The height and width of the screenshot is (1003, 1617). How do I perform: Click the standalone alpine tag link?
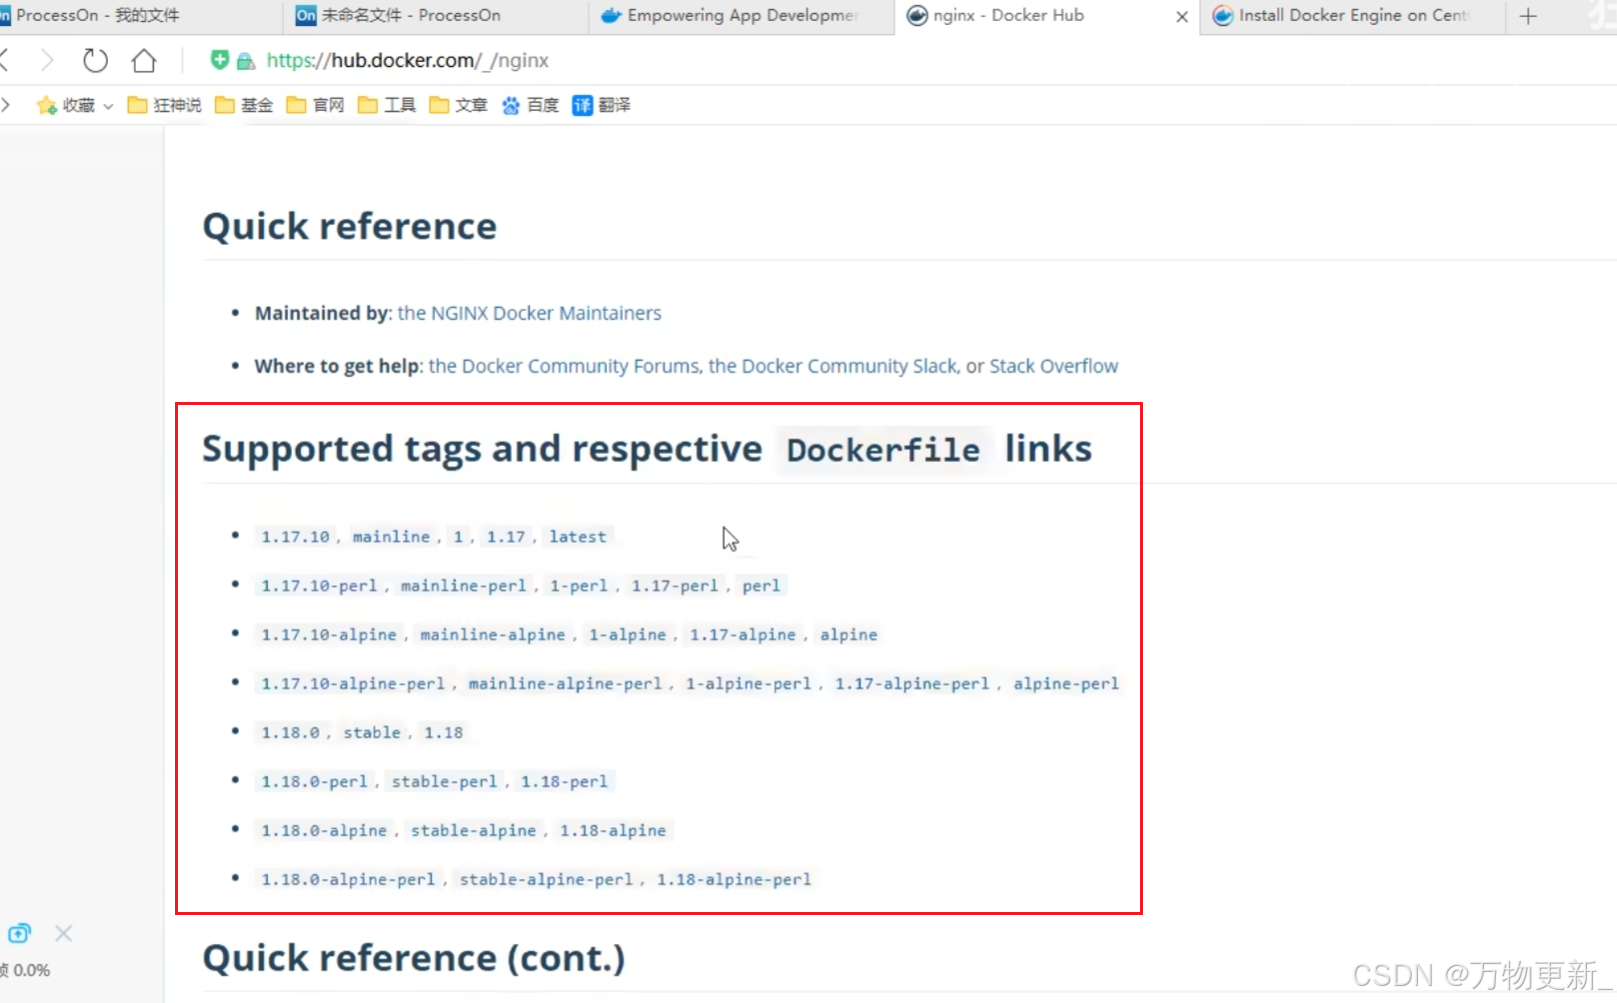click(x=848, y=635)
